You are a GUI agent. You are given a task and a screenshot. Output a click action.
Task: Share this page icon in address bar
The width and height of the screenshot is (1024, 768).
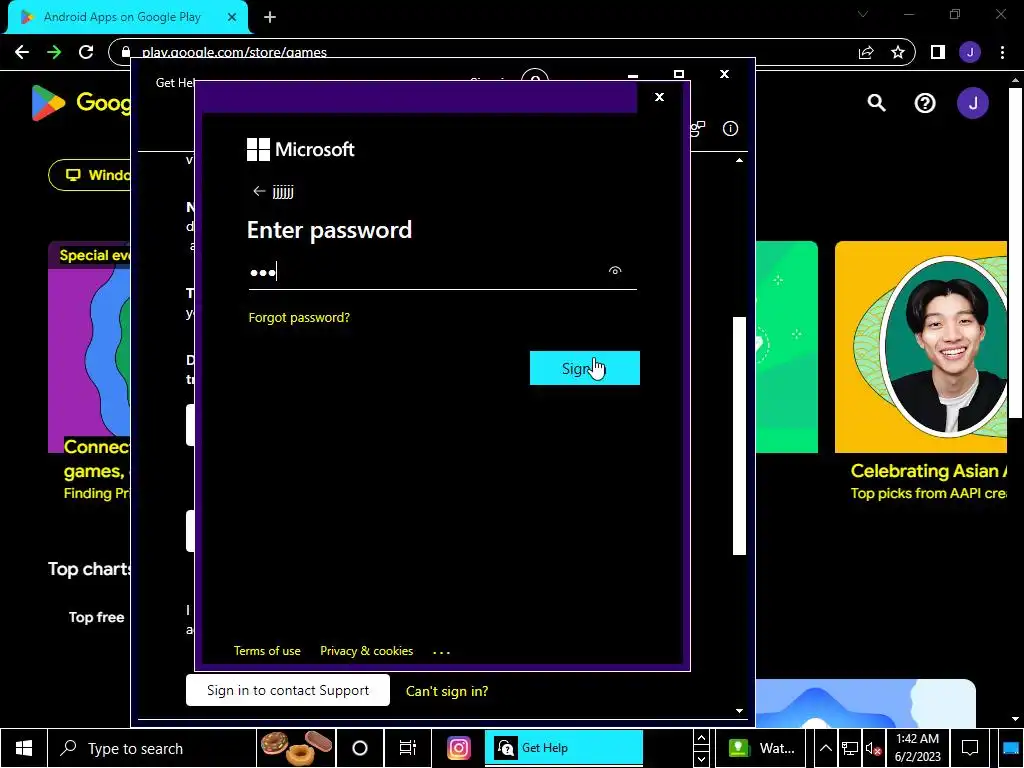866,52
